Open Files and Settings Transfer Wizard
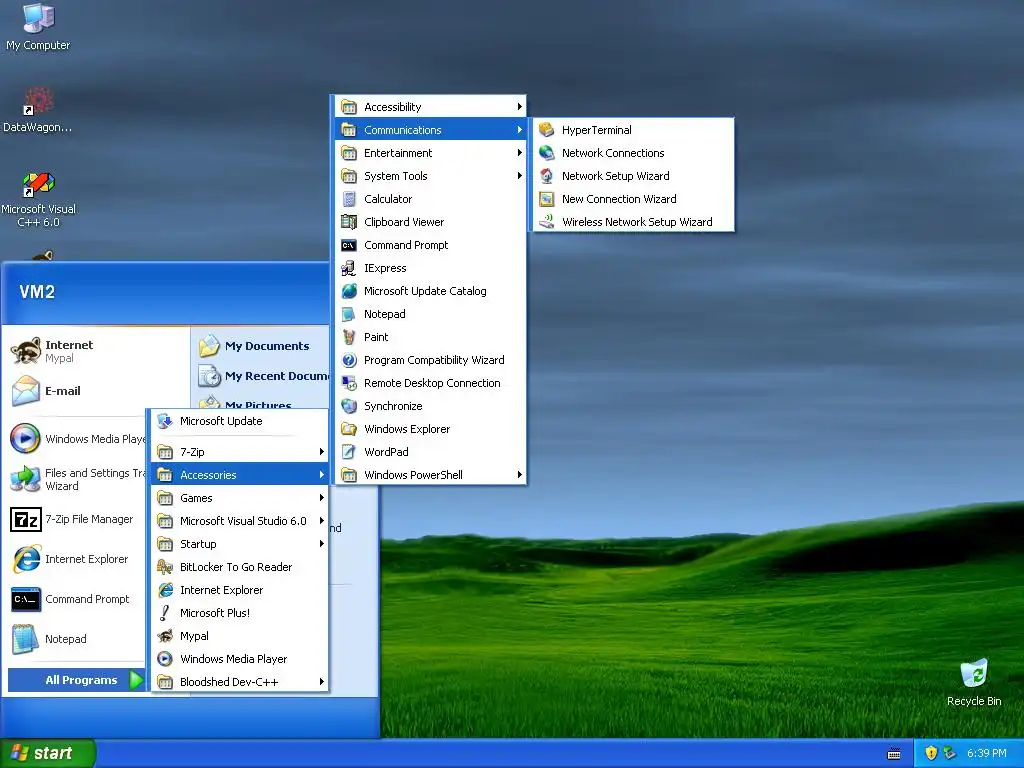The height and width of the screenshot is (768, 1024). click(76, 479)
